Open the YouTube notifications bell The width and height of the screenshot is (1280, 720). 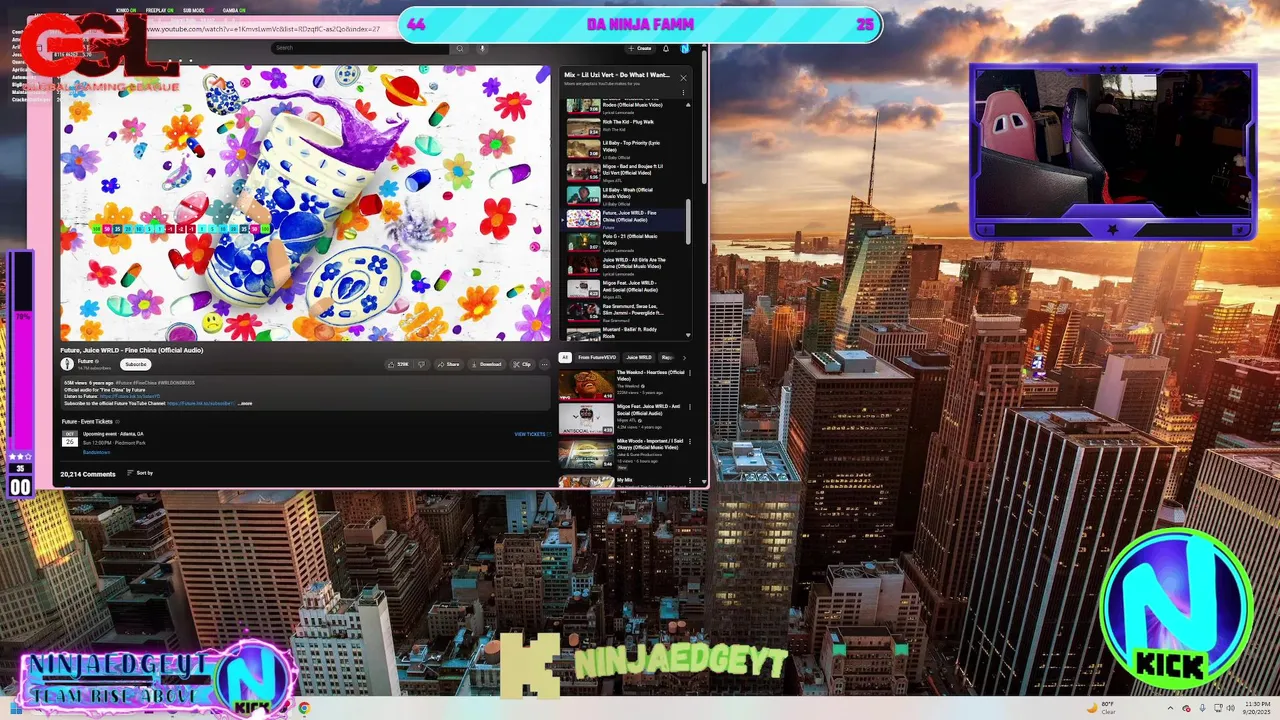666,48
